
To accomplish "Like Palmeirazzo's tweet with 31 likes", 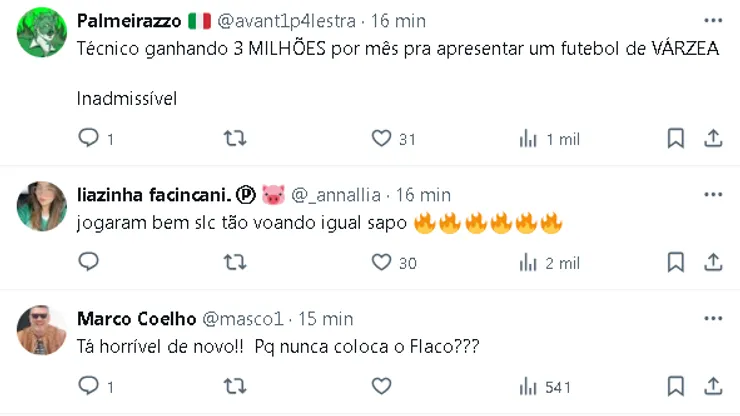I will coord(381,139).
